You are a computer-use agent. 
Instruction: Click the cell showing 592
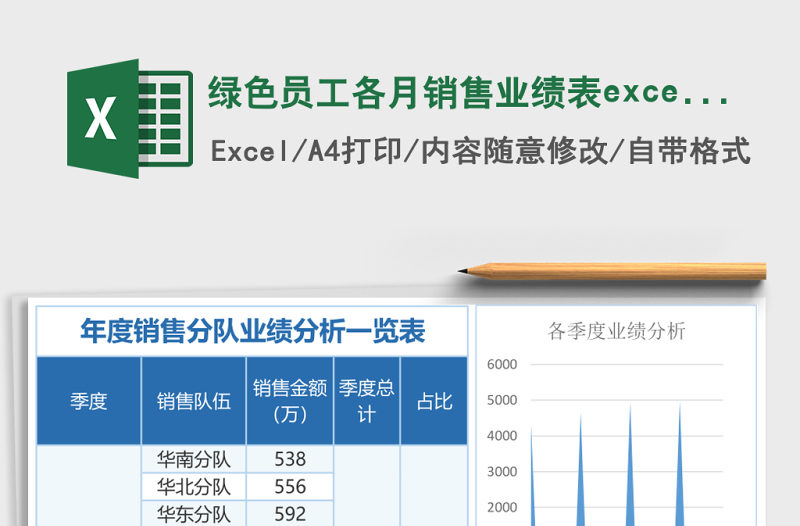point(289,514)
